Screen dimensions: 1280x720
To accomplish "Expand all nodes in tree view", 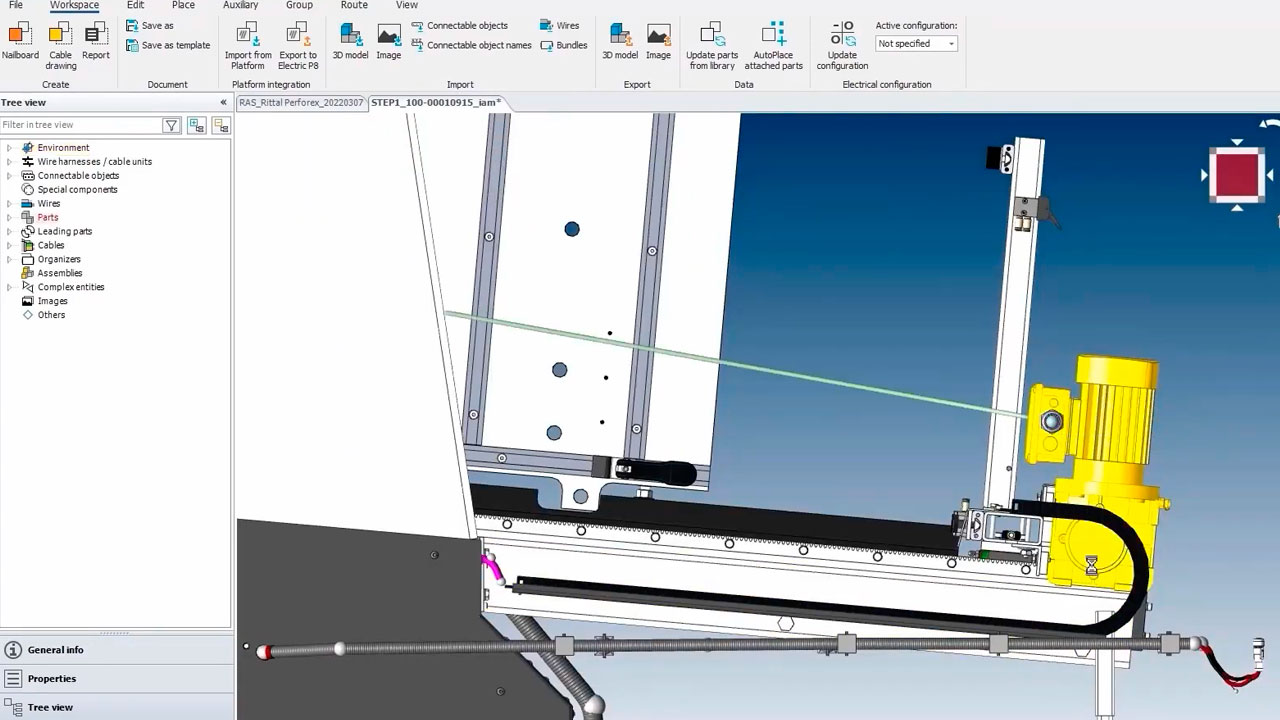I will [x=197, y=125].
